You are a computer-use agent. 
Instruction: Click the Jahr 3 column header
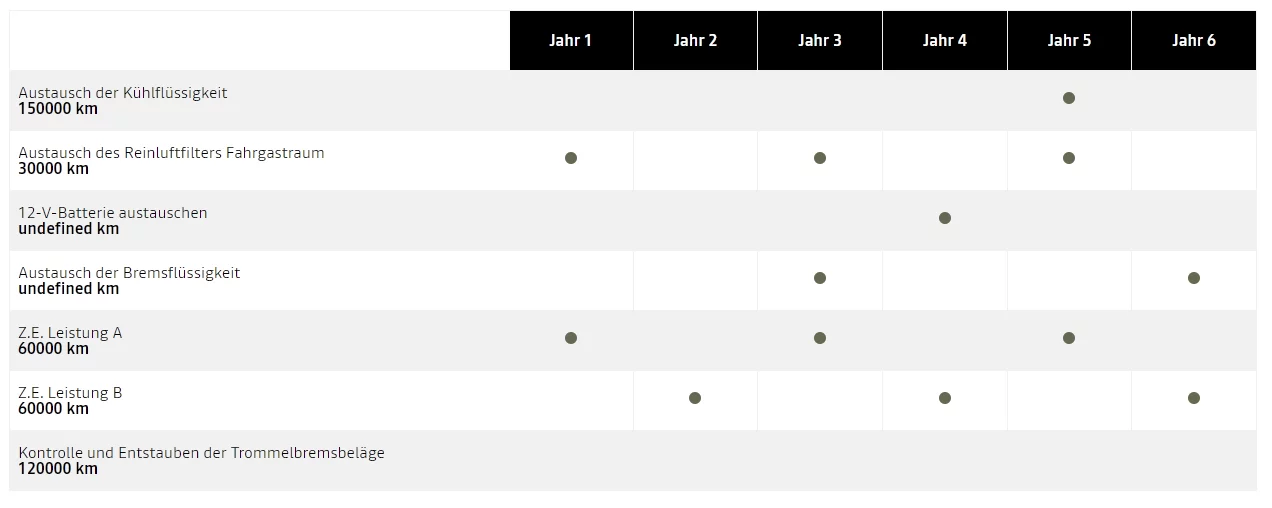coord(820,41)
